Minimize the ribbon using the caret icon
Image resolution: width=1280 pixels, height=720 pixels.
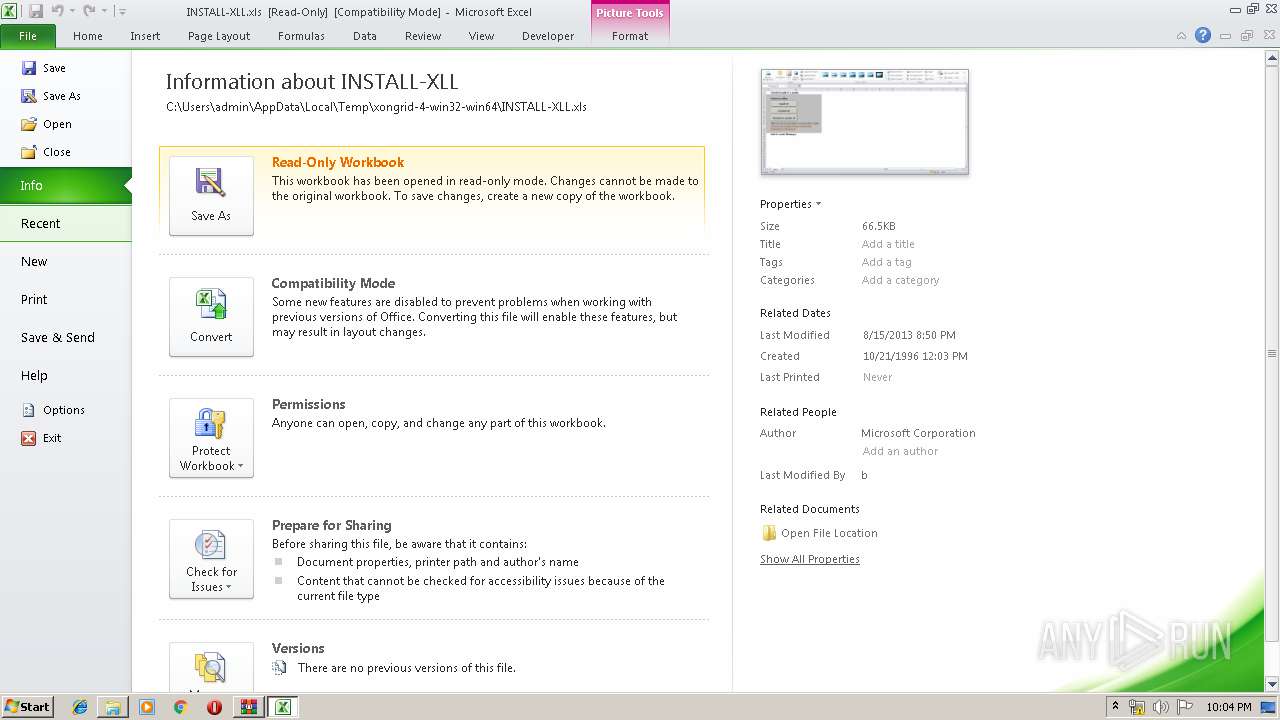[x=1181, y=36]
